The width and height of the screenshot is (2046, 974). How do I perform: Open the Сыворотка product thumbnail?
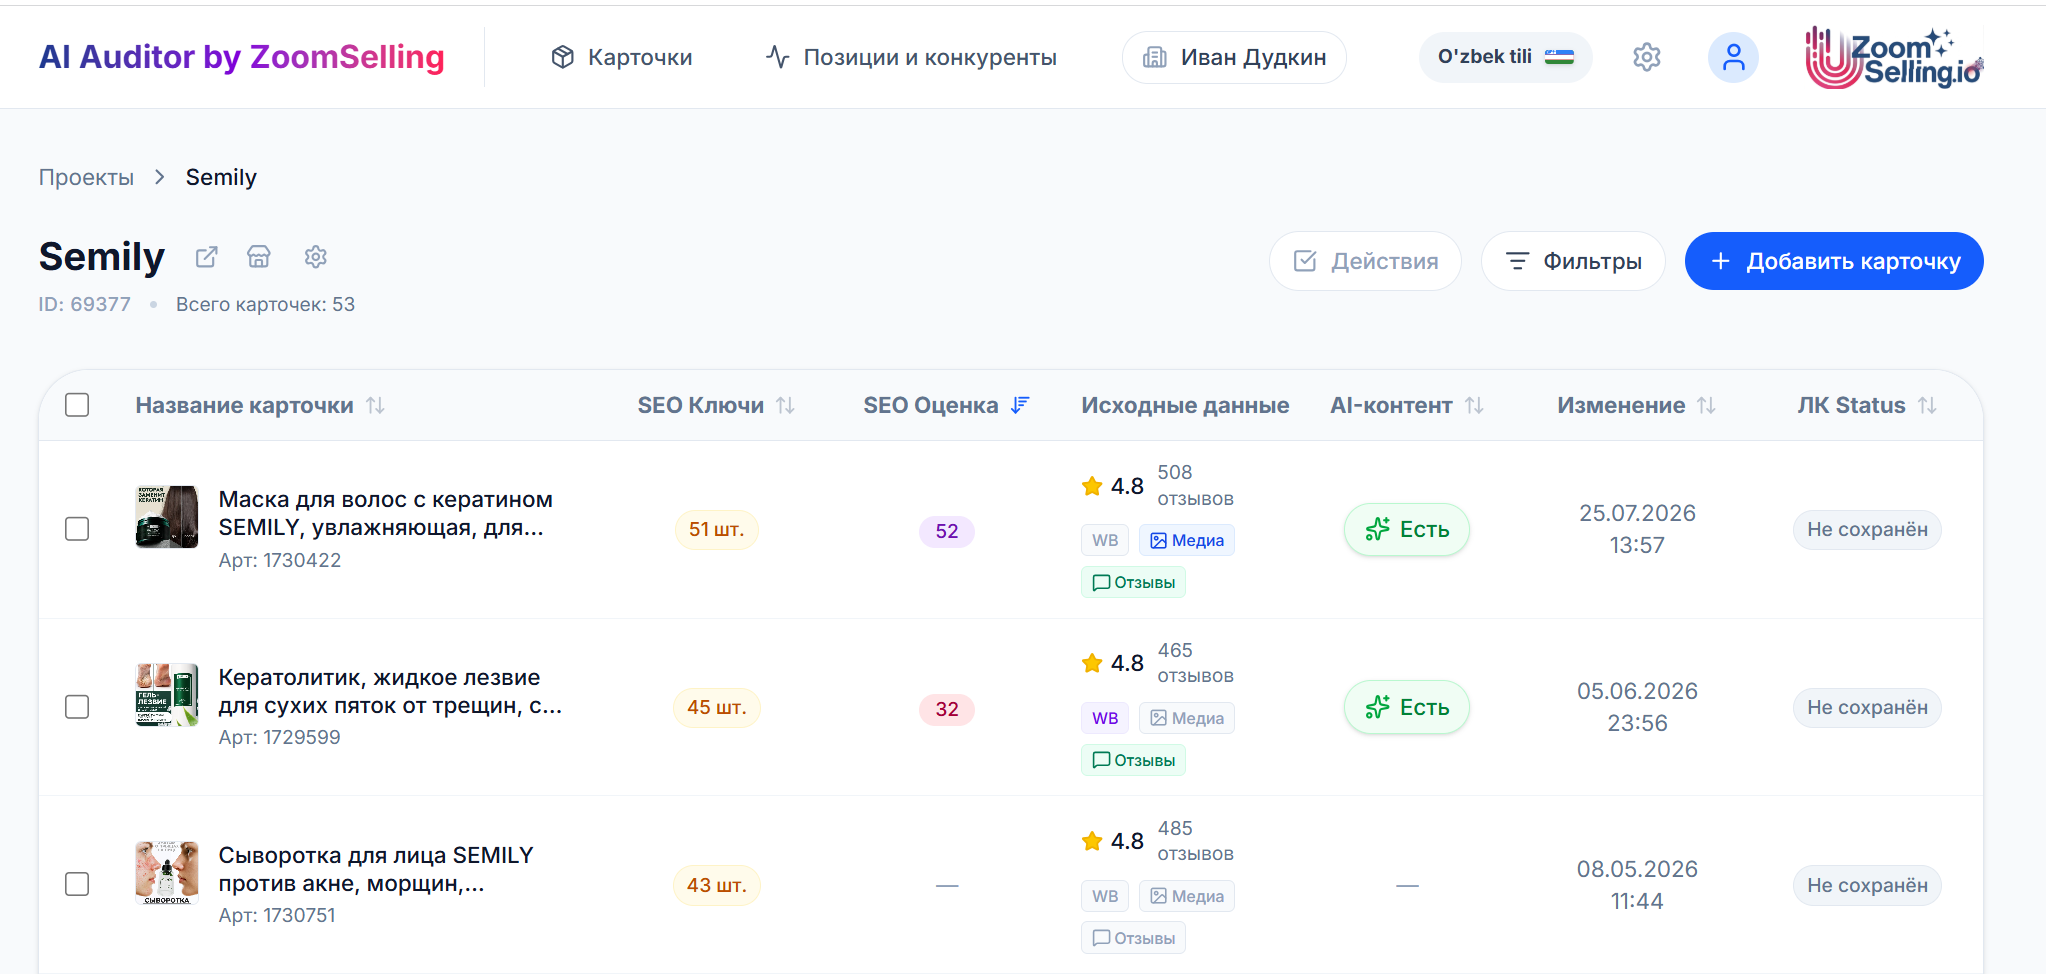(167, 873)
